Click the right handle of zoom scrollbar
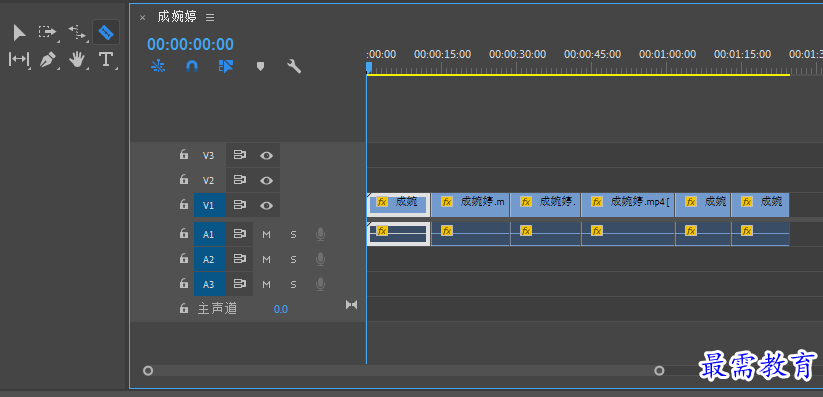823x397 pixels. tap(659, 371)
